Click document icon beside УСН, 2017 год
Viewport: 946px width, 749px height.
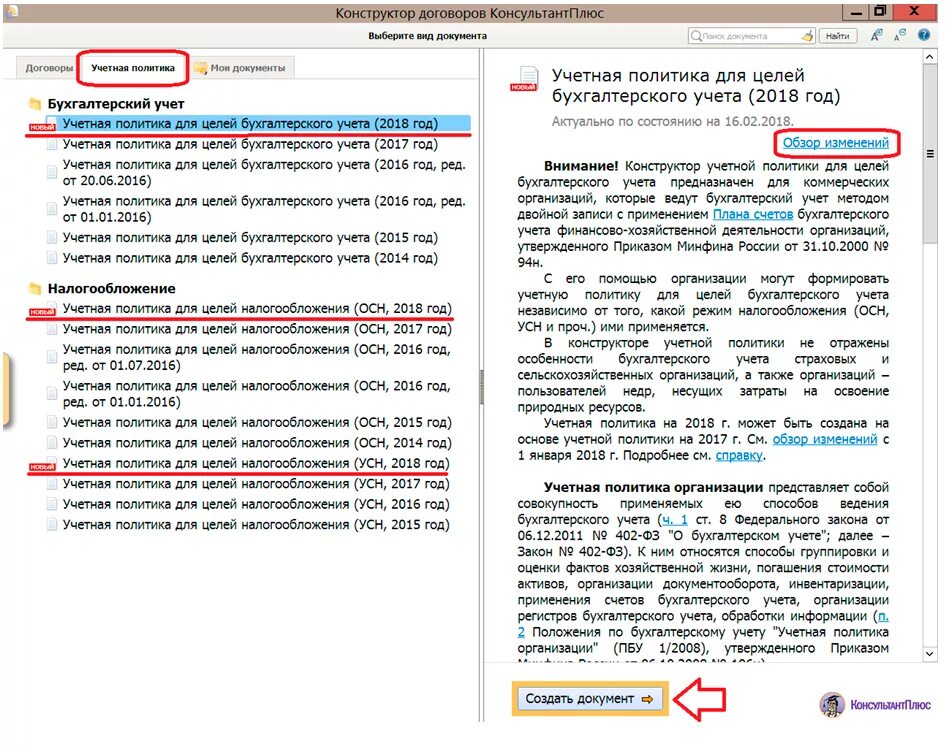click(52, 484)
